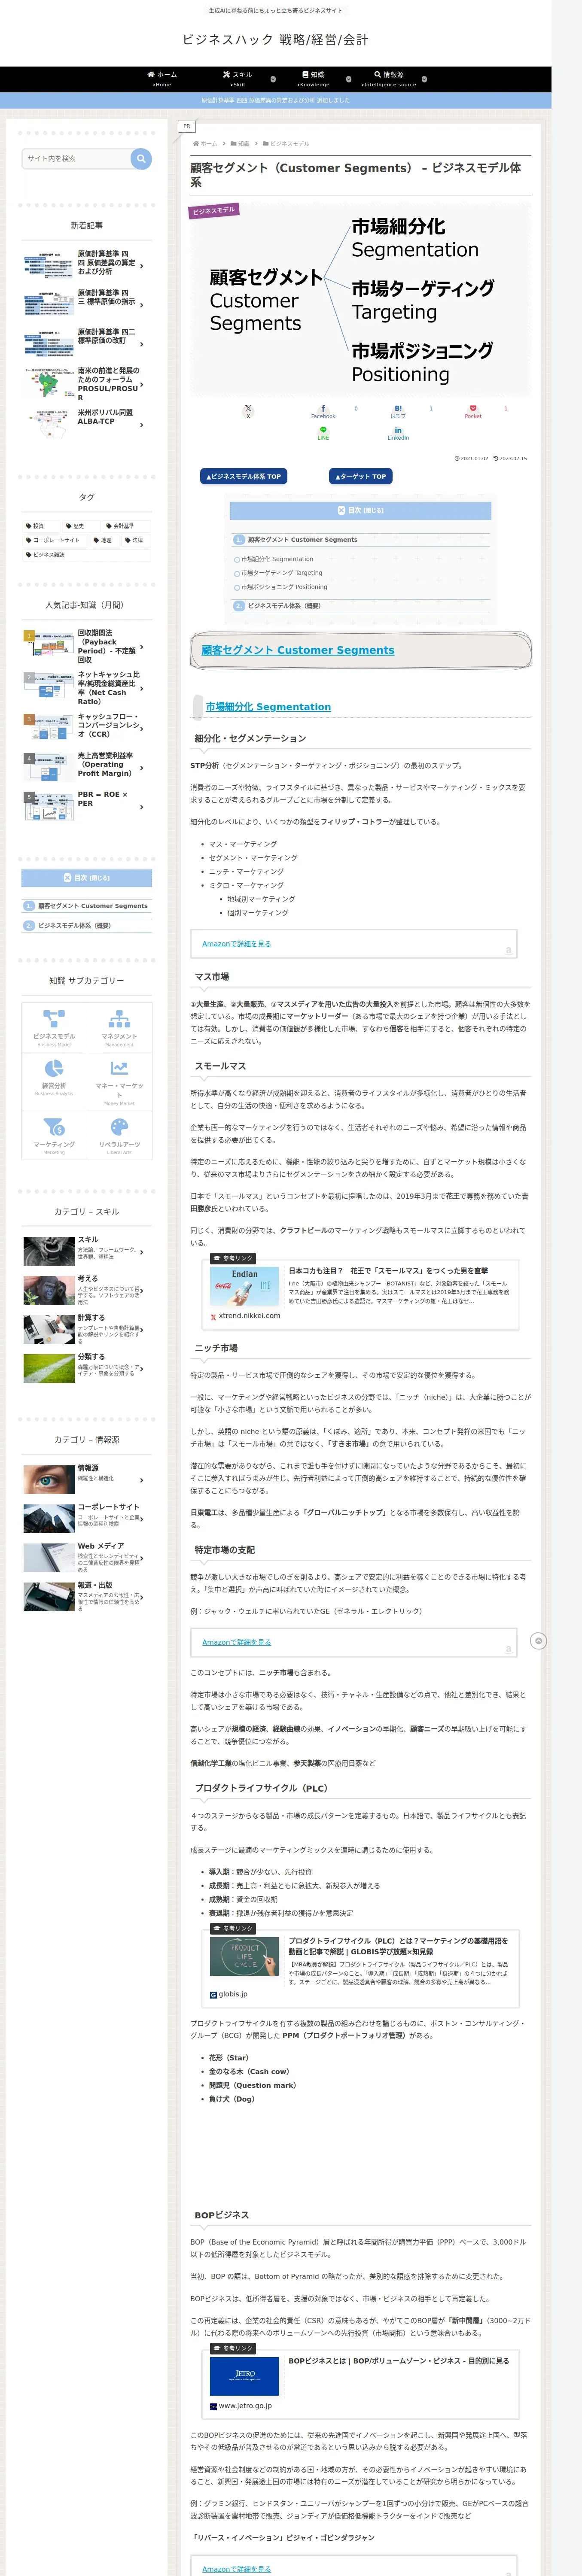Click the ターゲット TOP button

tap(361, 476)
